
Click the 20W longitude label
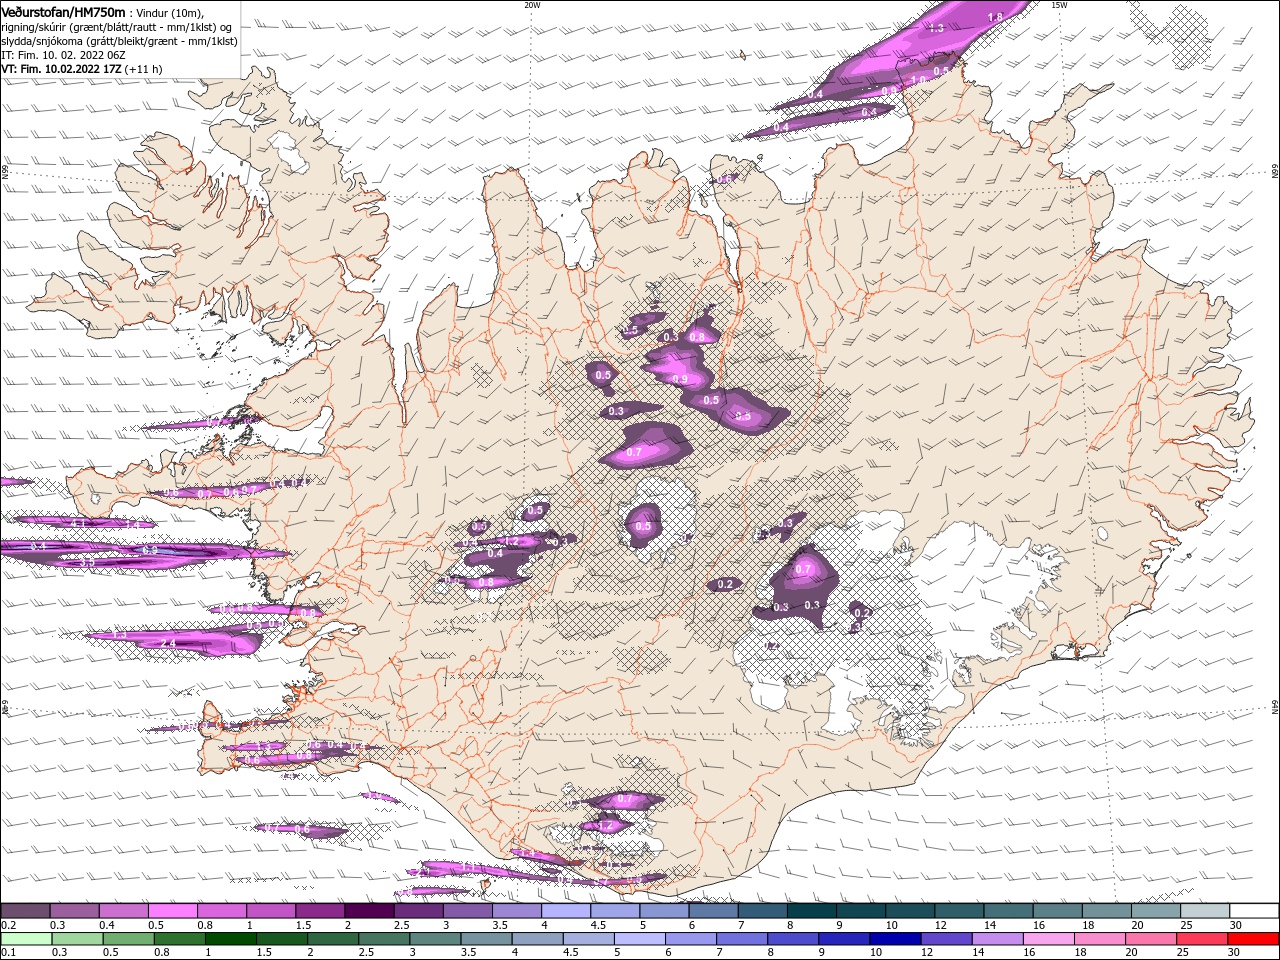coord(532,4)
